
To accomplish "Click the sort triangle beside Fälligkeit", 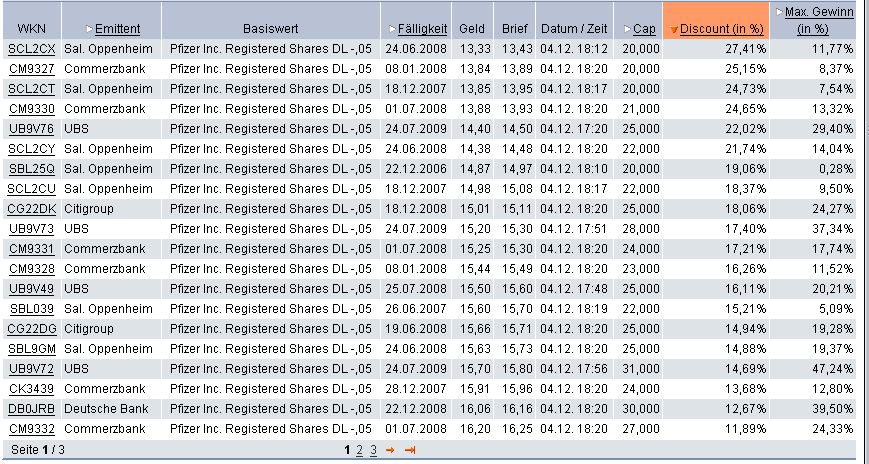I will [392, 28].
